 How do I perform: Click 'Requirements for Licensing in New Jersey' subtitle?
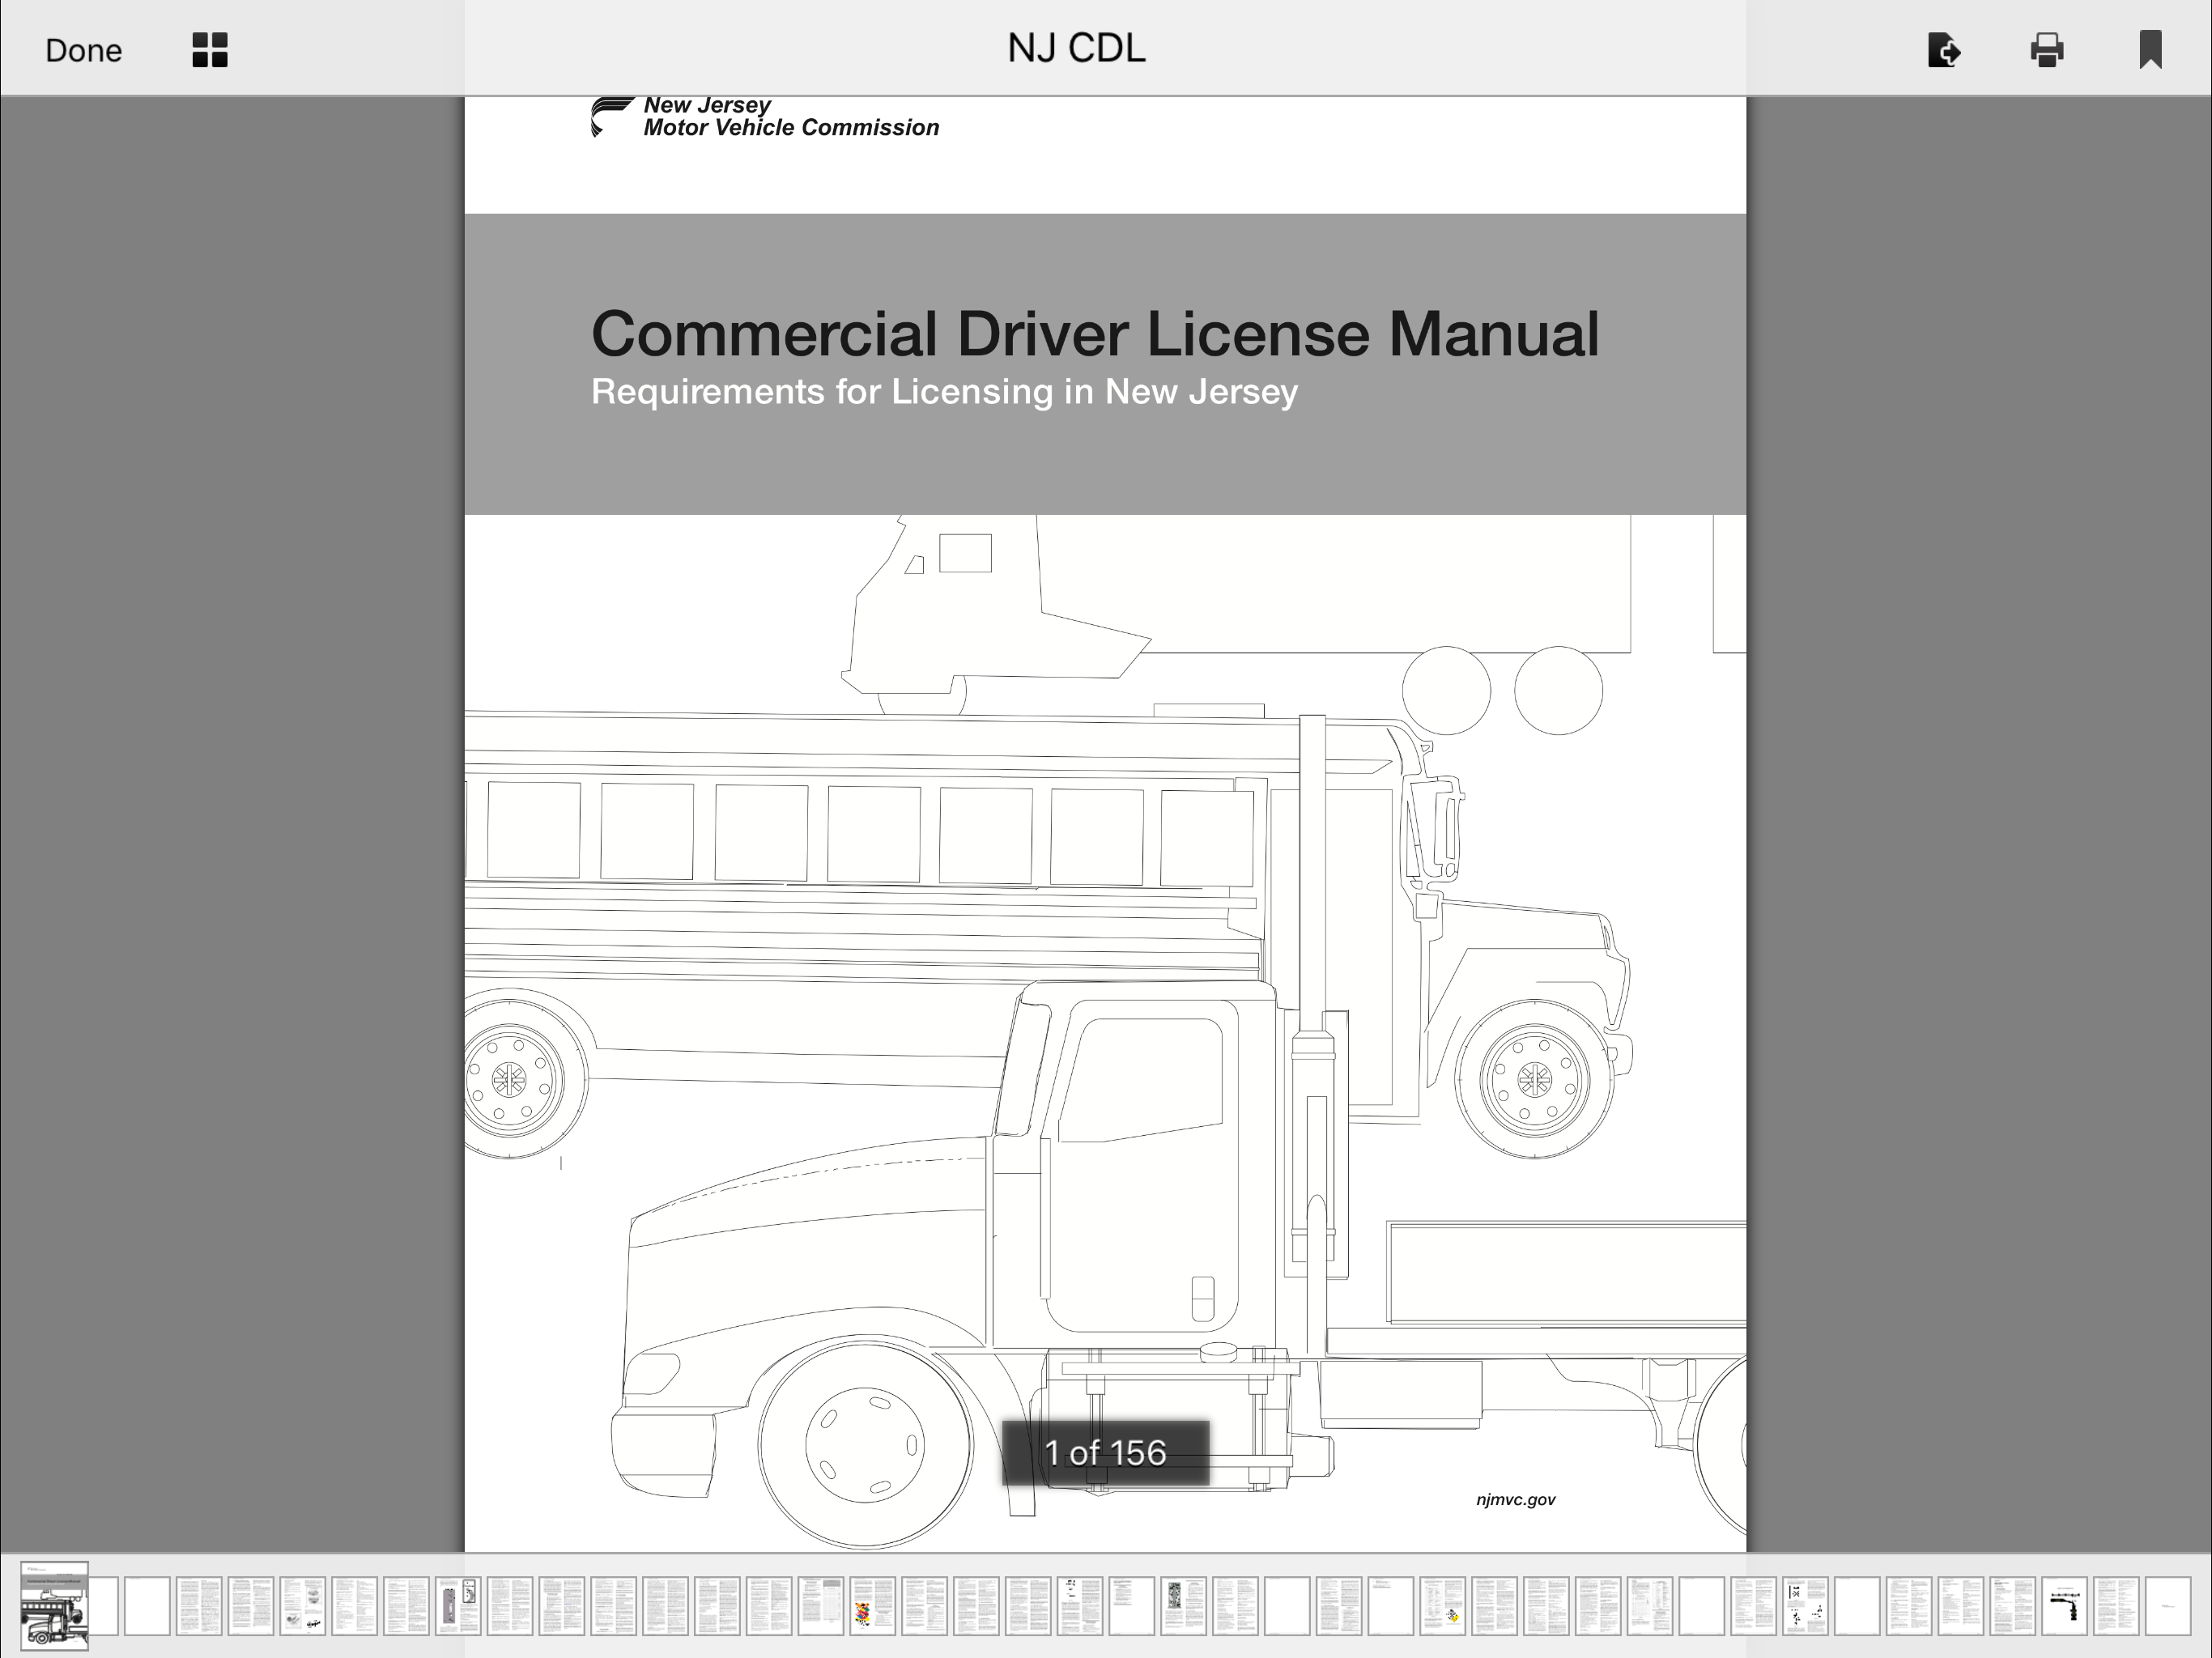944,391
